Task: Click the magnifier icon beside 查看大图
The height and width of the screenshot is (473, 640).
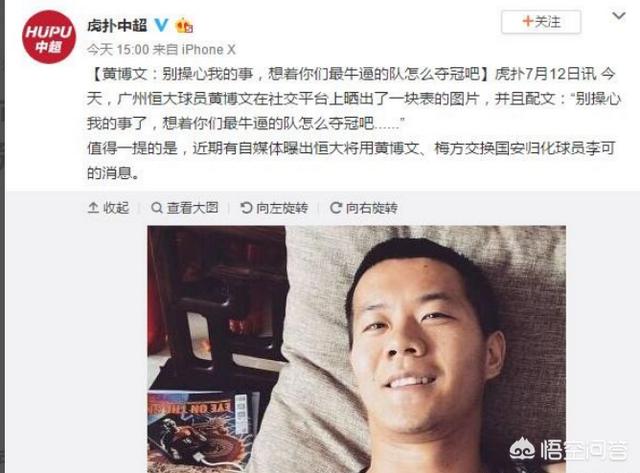Action: click(157, 208)
